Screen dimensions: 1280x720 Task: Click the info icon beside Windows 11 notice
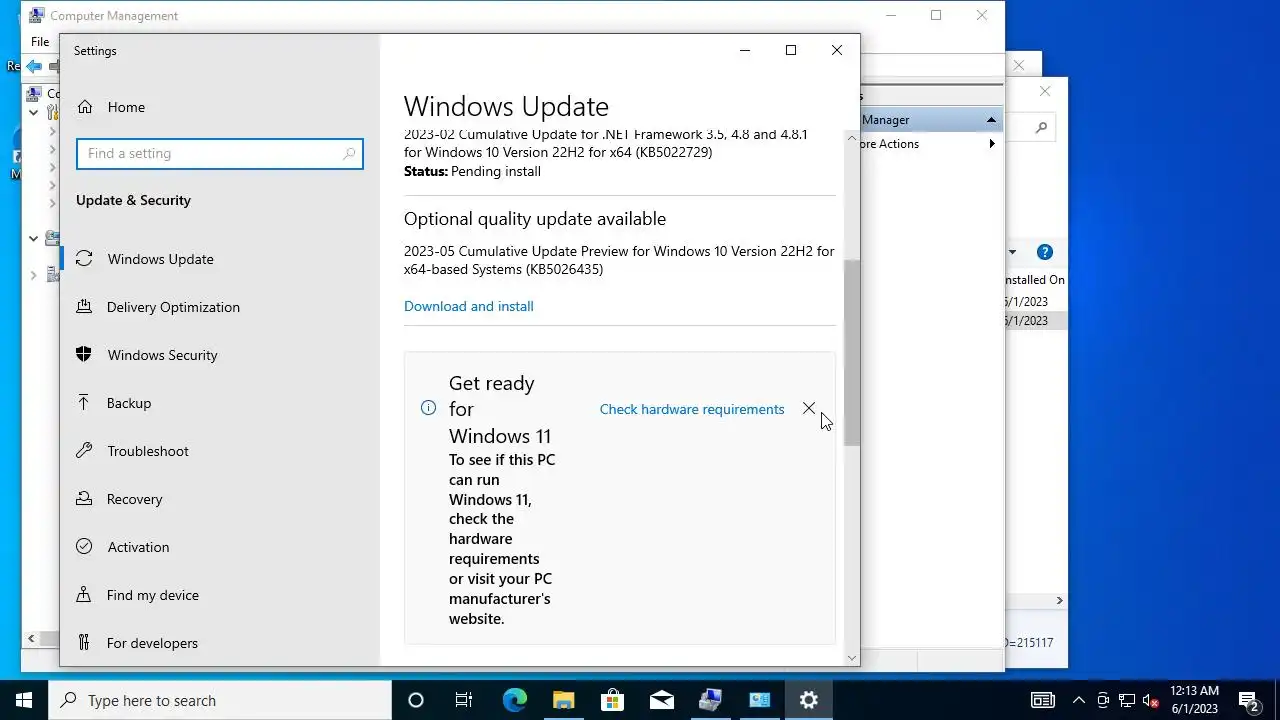428,408
